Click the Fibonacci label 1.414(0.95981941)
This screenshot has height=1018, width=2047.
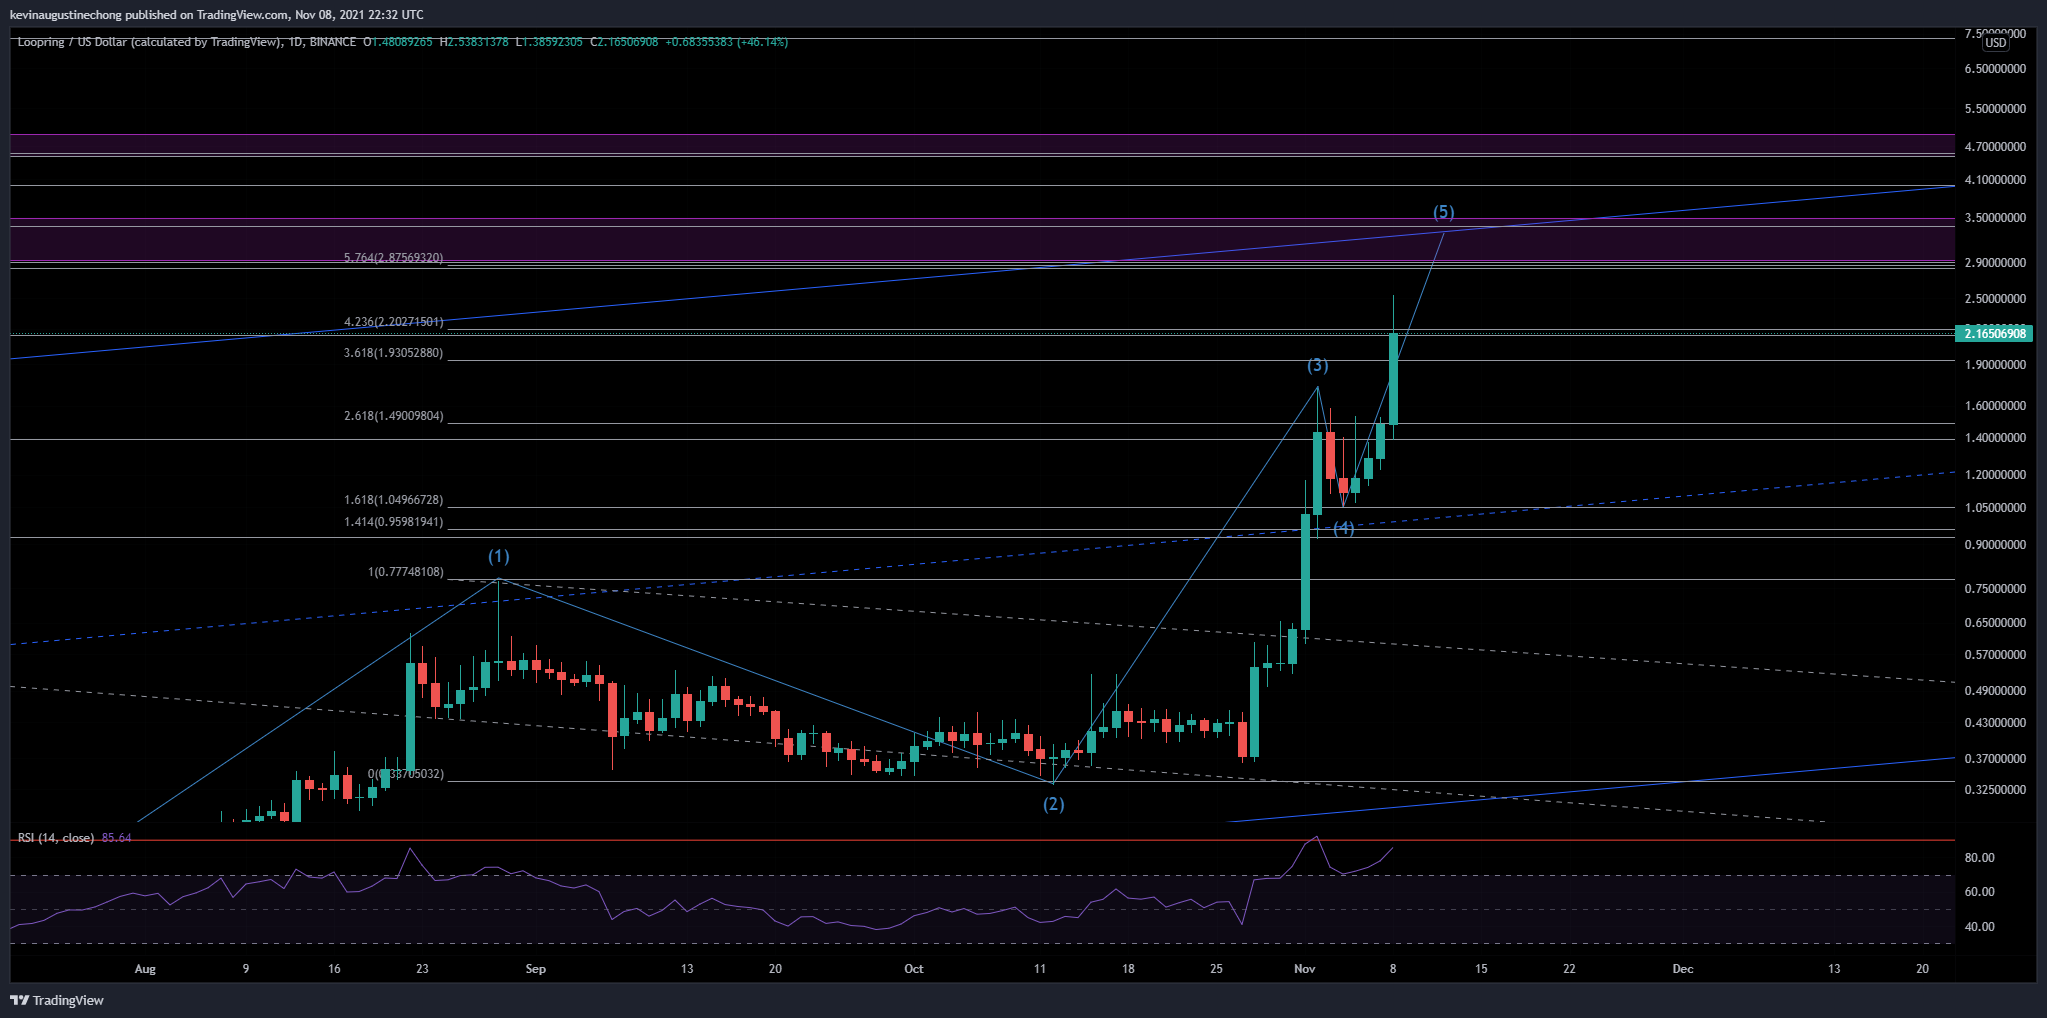pyautogui.click(x=393, y=522)
